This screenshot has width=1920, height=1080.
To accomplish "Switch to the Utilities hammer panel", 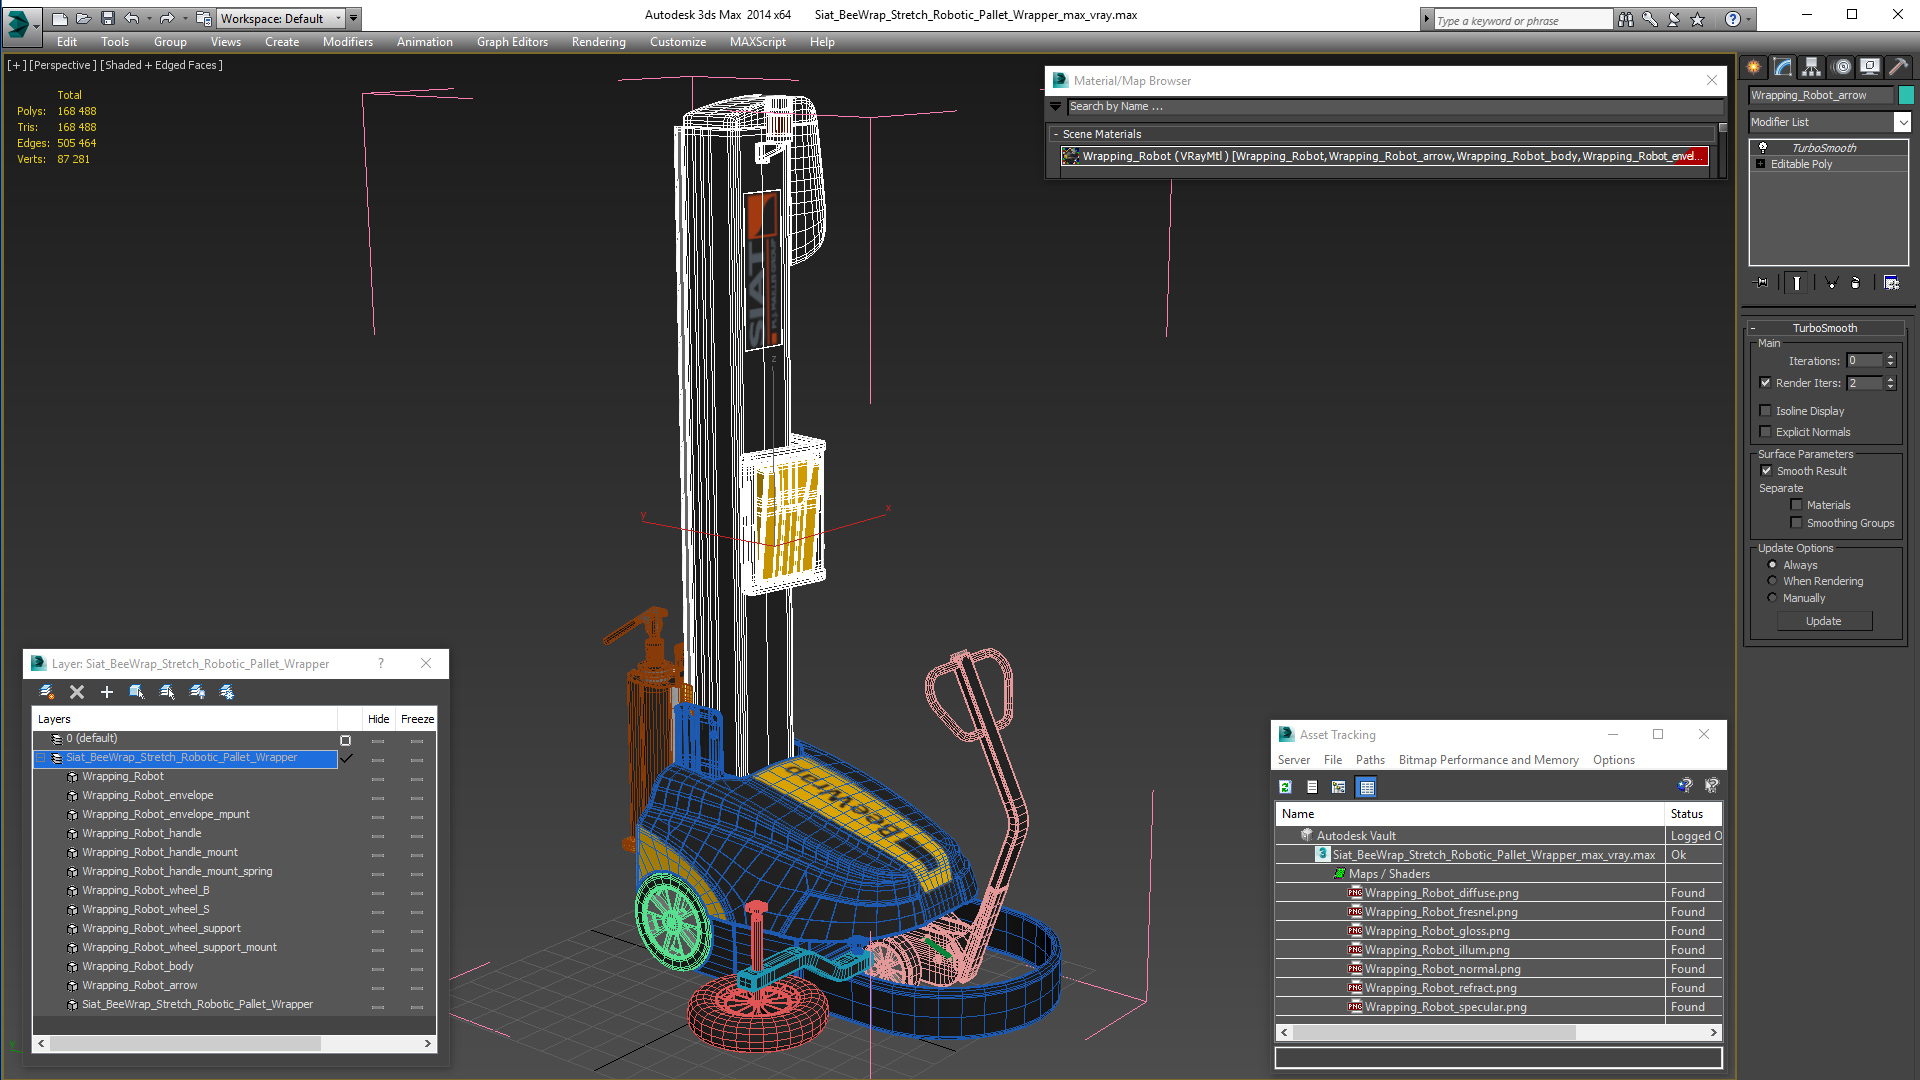I will point(1899,67).
